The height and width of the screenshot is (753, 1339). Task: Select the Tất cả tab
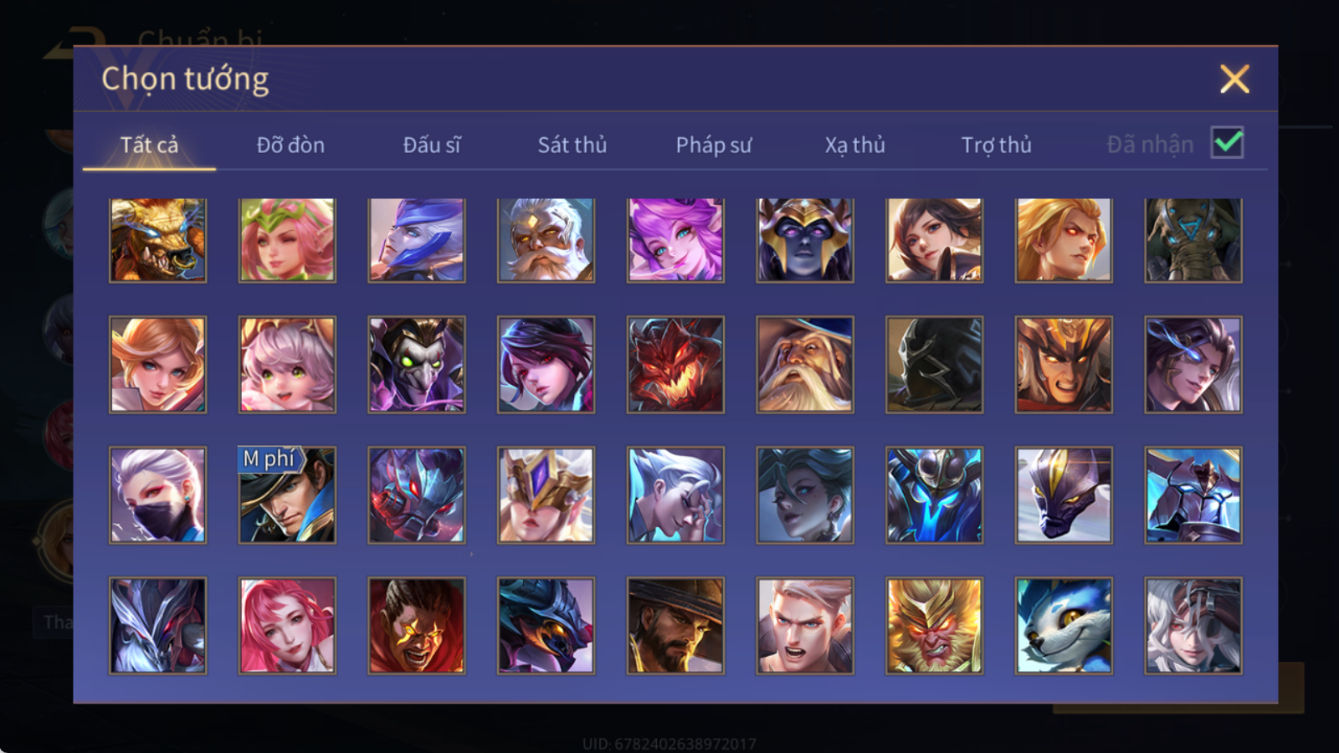pyautogui.click(x=149, y=145)
